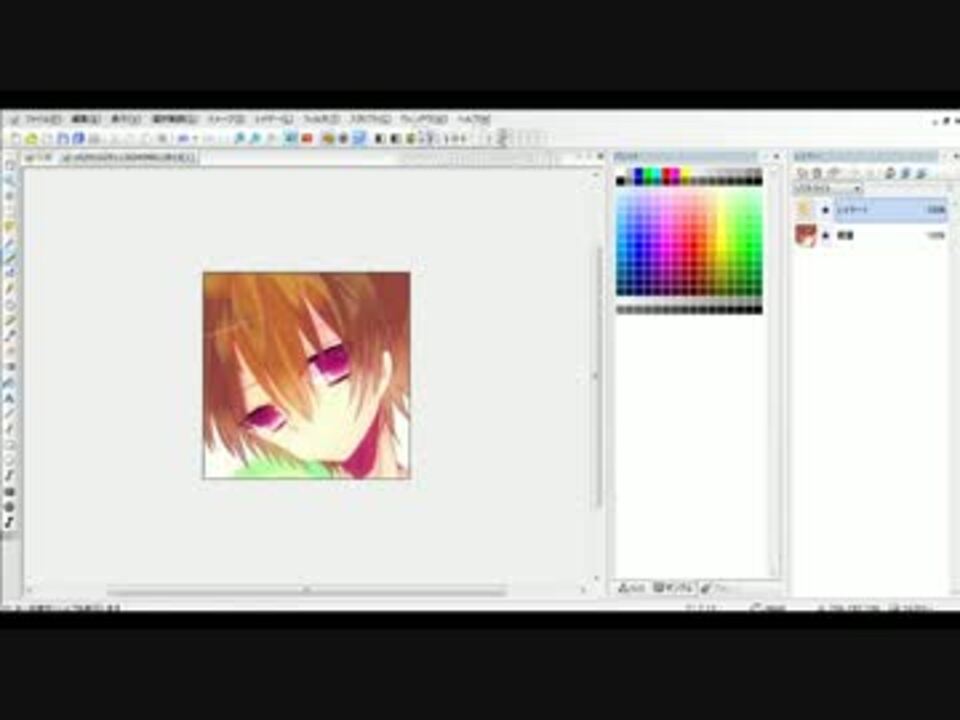This screenshot has width=960, height=720.
Task: Switch to the first tab below the palette
Action: 632,588
